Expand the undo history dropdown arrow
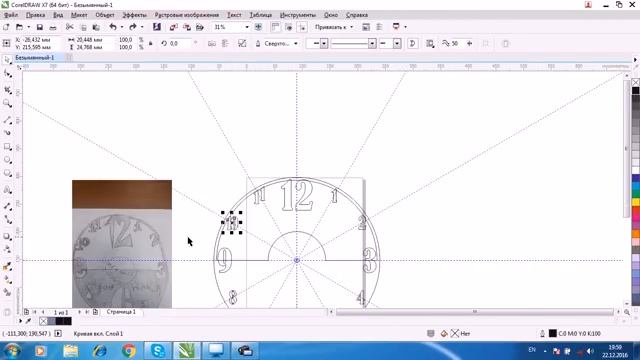The height and width of the screenshot is (360, 640). click(122, 27)
